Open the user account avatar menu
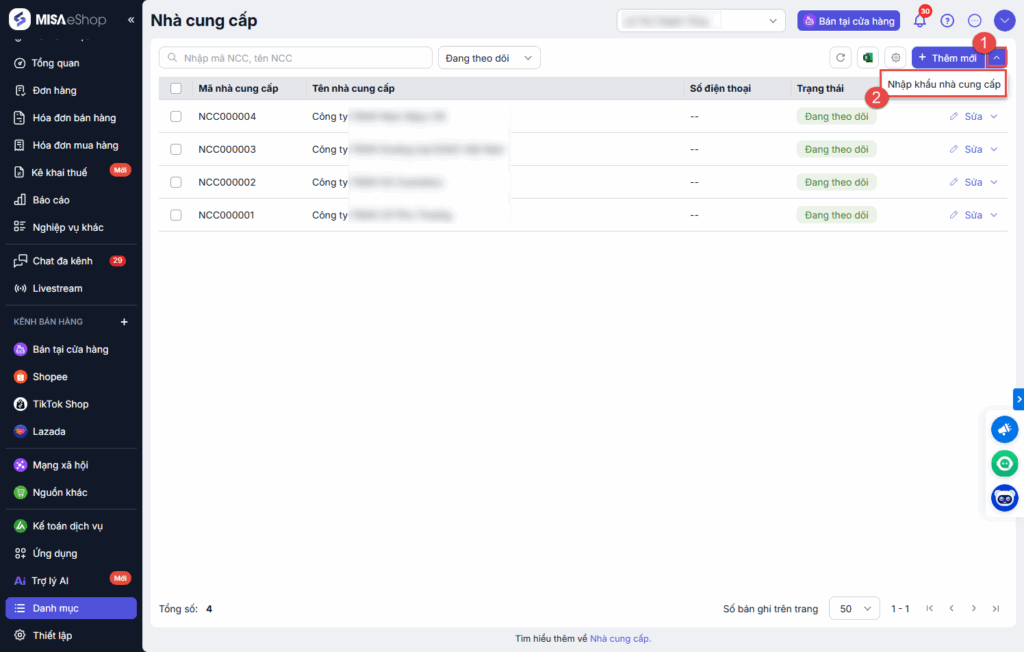The image size is (1024, 652). click(x=1004, y=20)
